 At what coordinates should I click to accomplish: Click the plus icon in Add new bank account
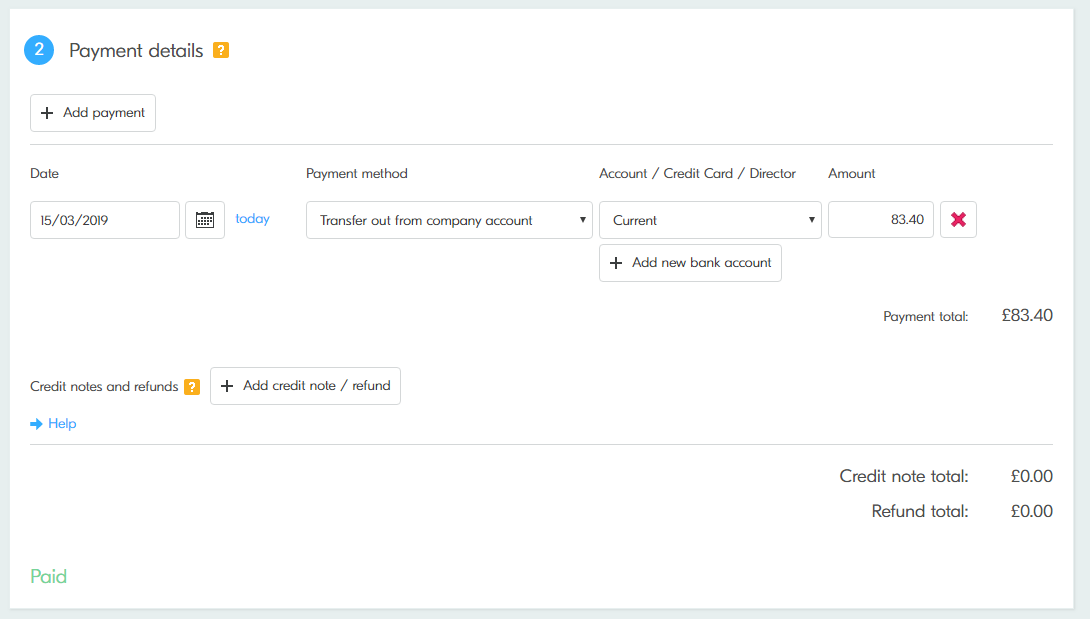tap(616, 263)
